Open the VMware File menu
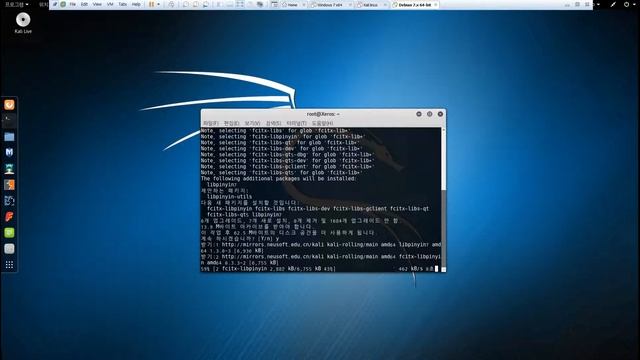Viewport: 640px width, 360px height. pyautogui.click(x=73, y=4)
